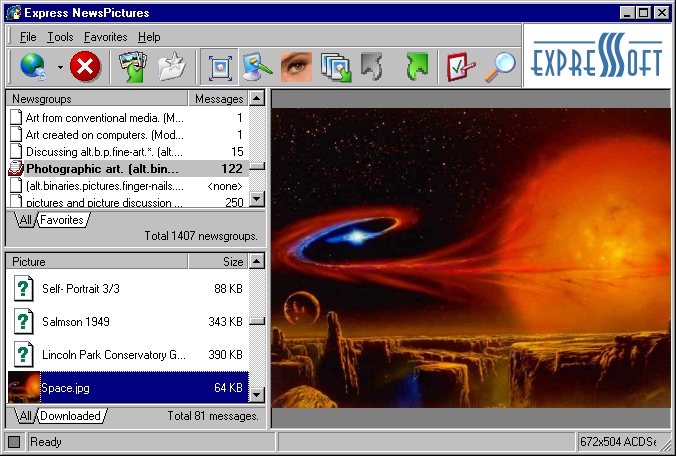Switch to the All pictures tab
The image size is (676, 456).
point(25,416)
